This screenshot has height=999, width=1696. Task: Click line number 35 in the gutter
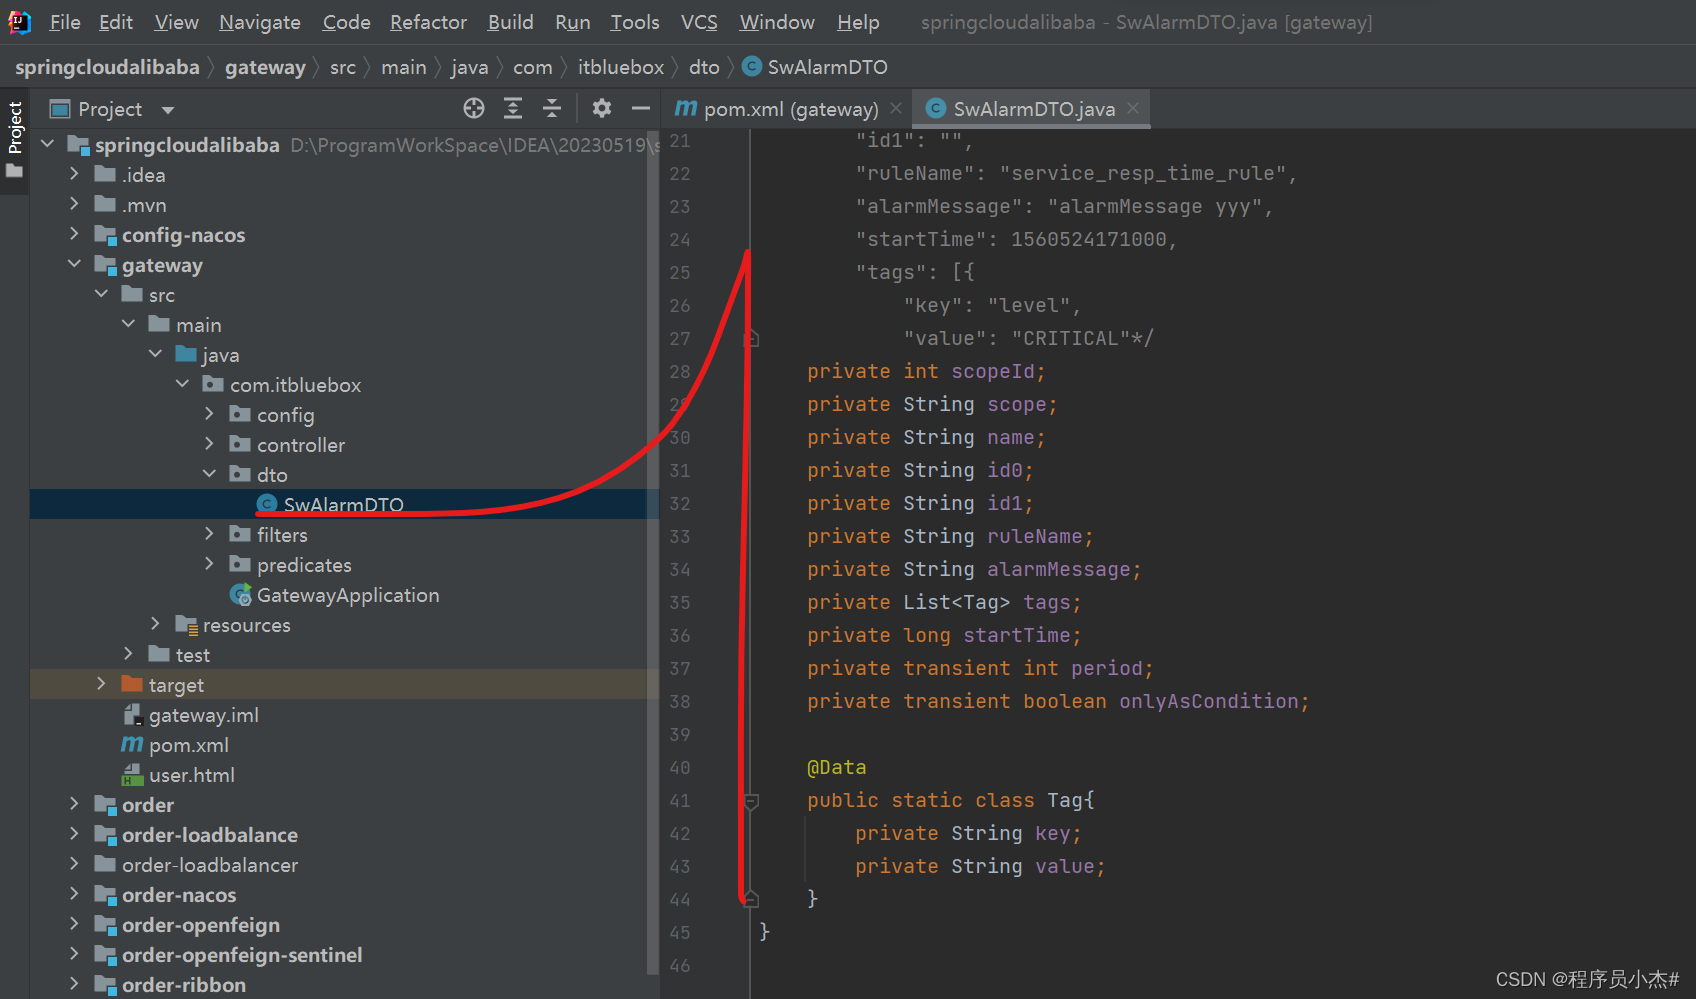point(680,603)
